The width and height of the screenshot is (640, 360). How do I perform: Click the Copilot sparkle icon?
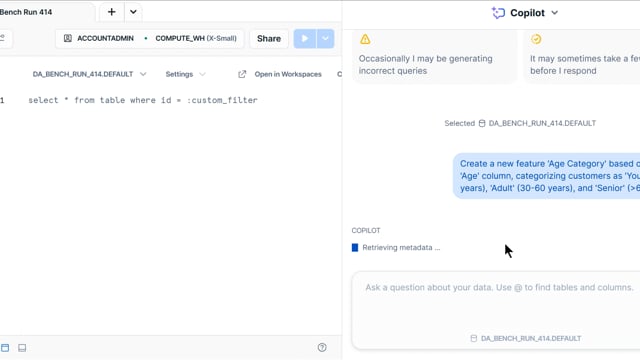point(498,13)
